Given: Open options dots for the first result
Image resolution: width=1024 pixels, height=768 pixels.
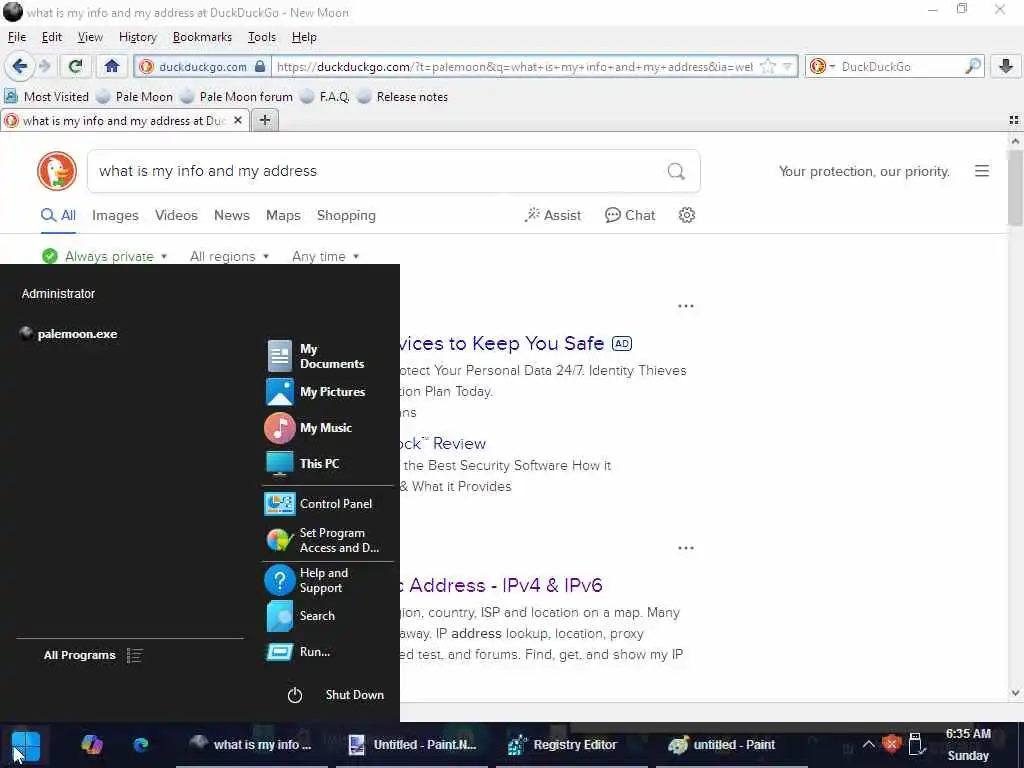Looking at the screenshot, I should (x=686, y=306).
